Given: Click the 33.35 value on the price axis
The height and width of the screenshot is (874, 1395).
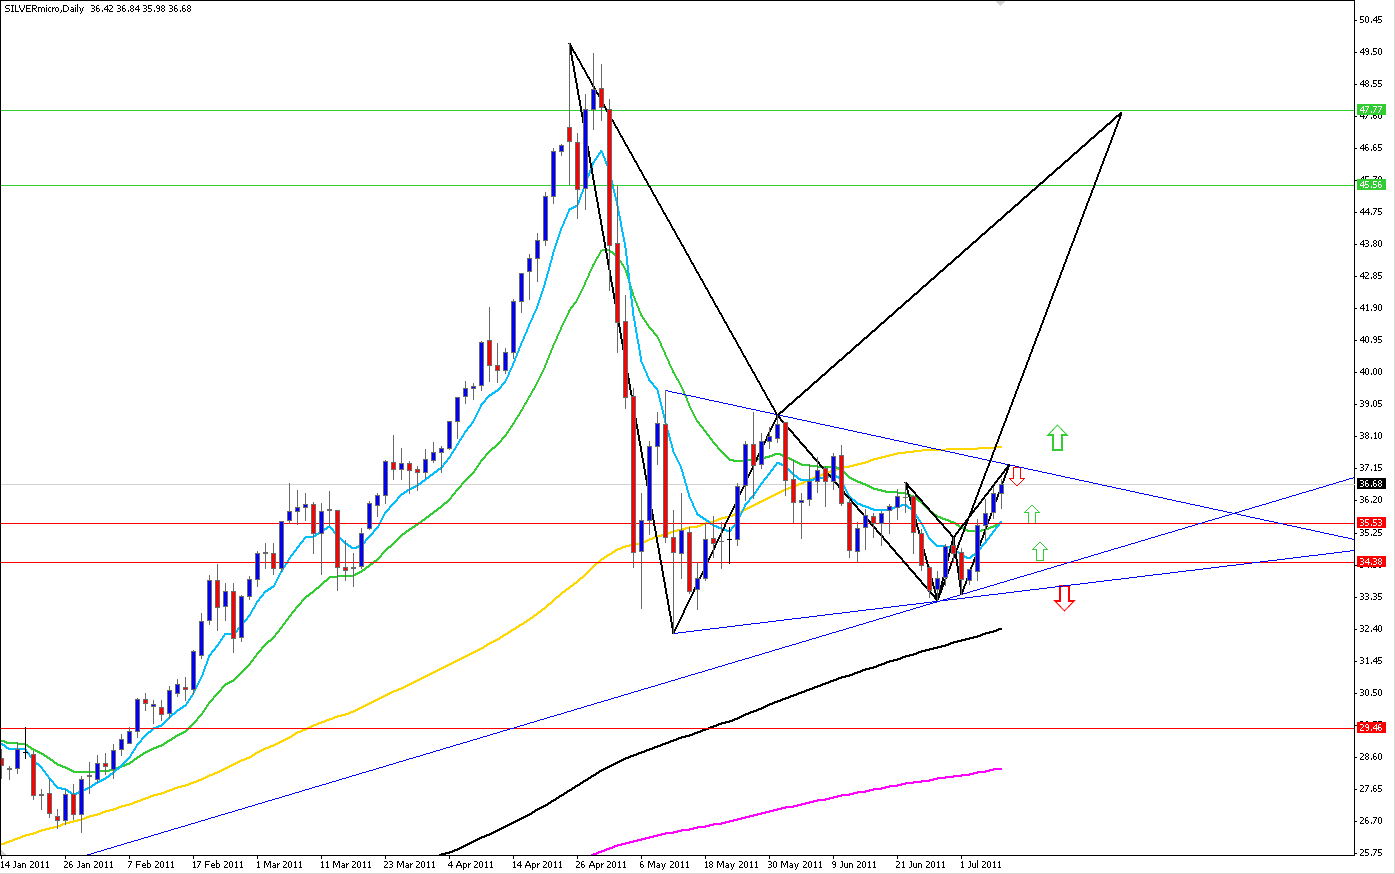Looking at the screenshot, I should click(x=1370, y=596).
